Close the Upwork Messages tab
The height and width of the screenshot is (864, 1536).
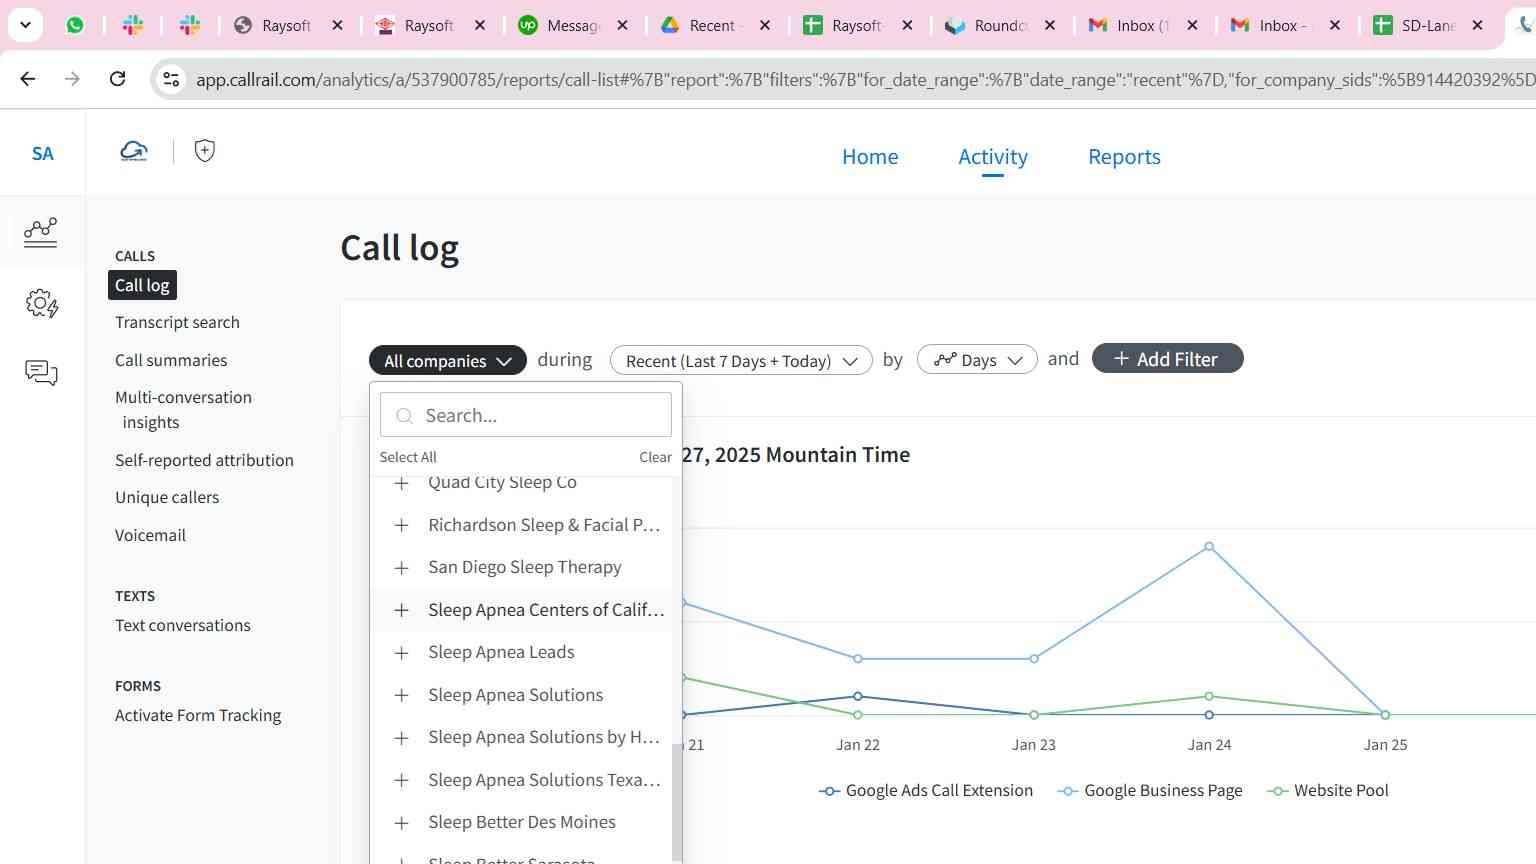coord(622,25)
